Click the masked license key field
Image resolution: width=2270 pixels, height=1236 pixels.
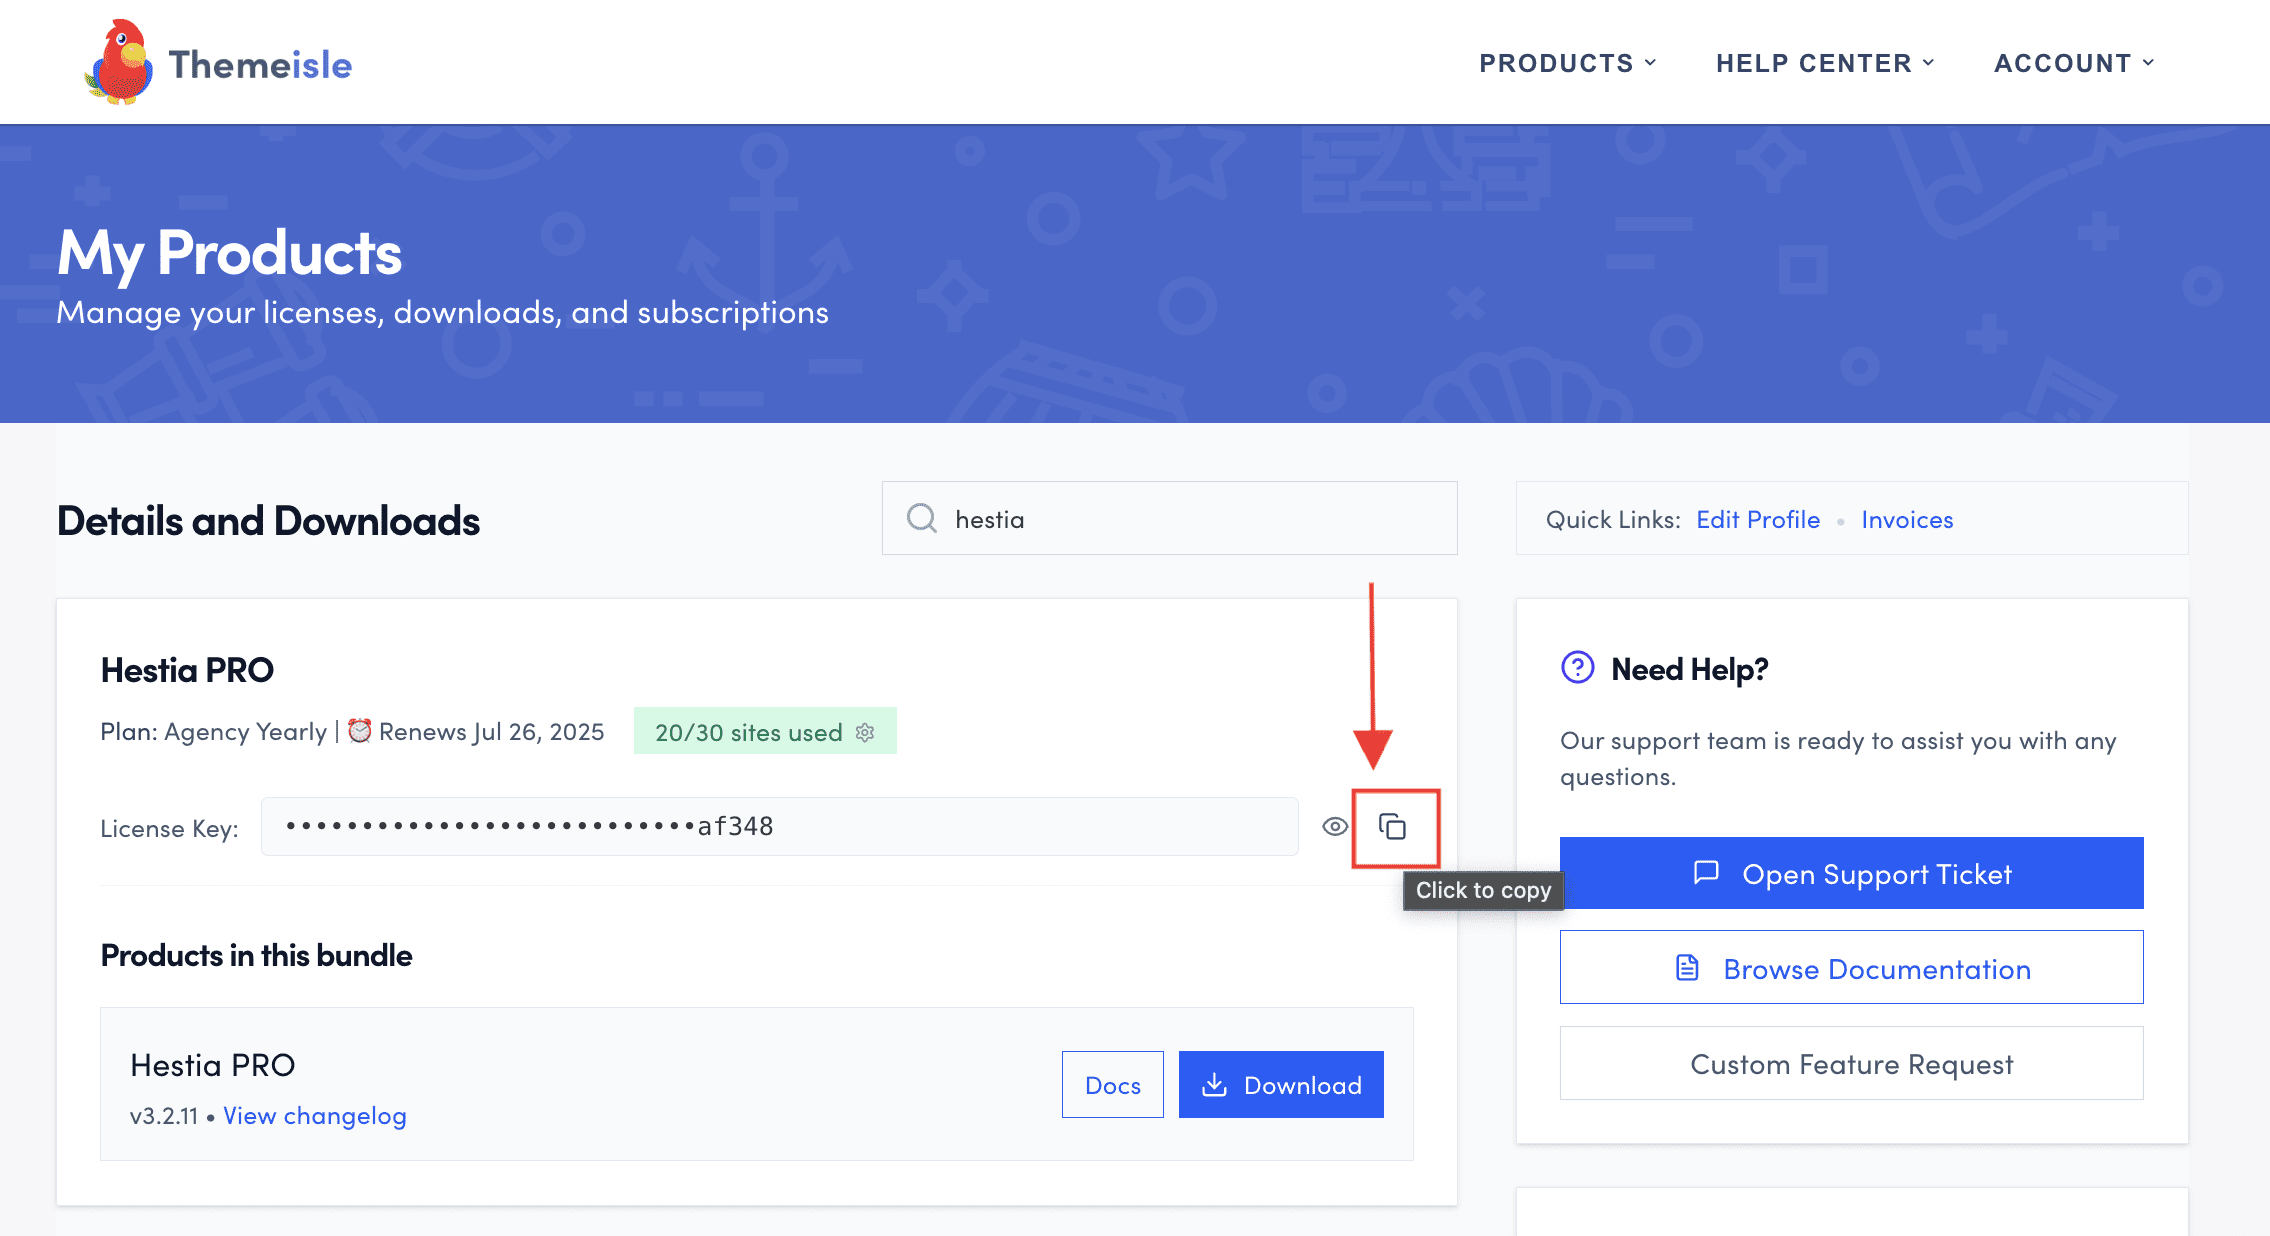[778, 827]
